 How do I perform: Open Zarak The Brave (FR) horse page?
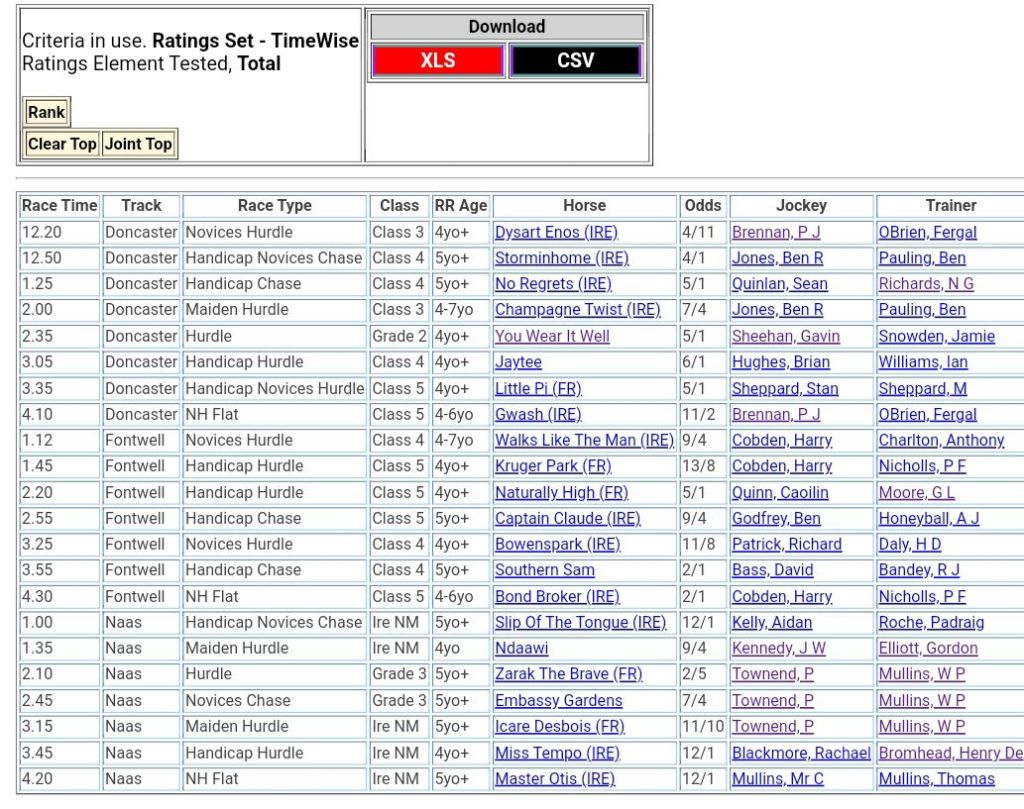tap(568, 674)
